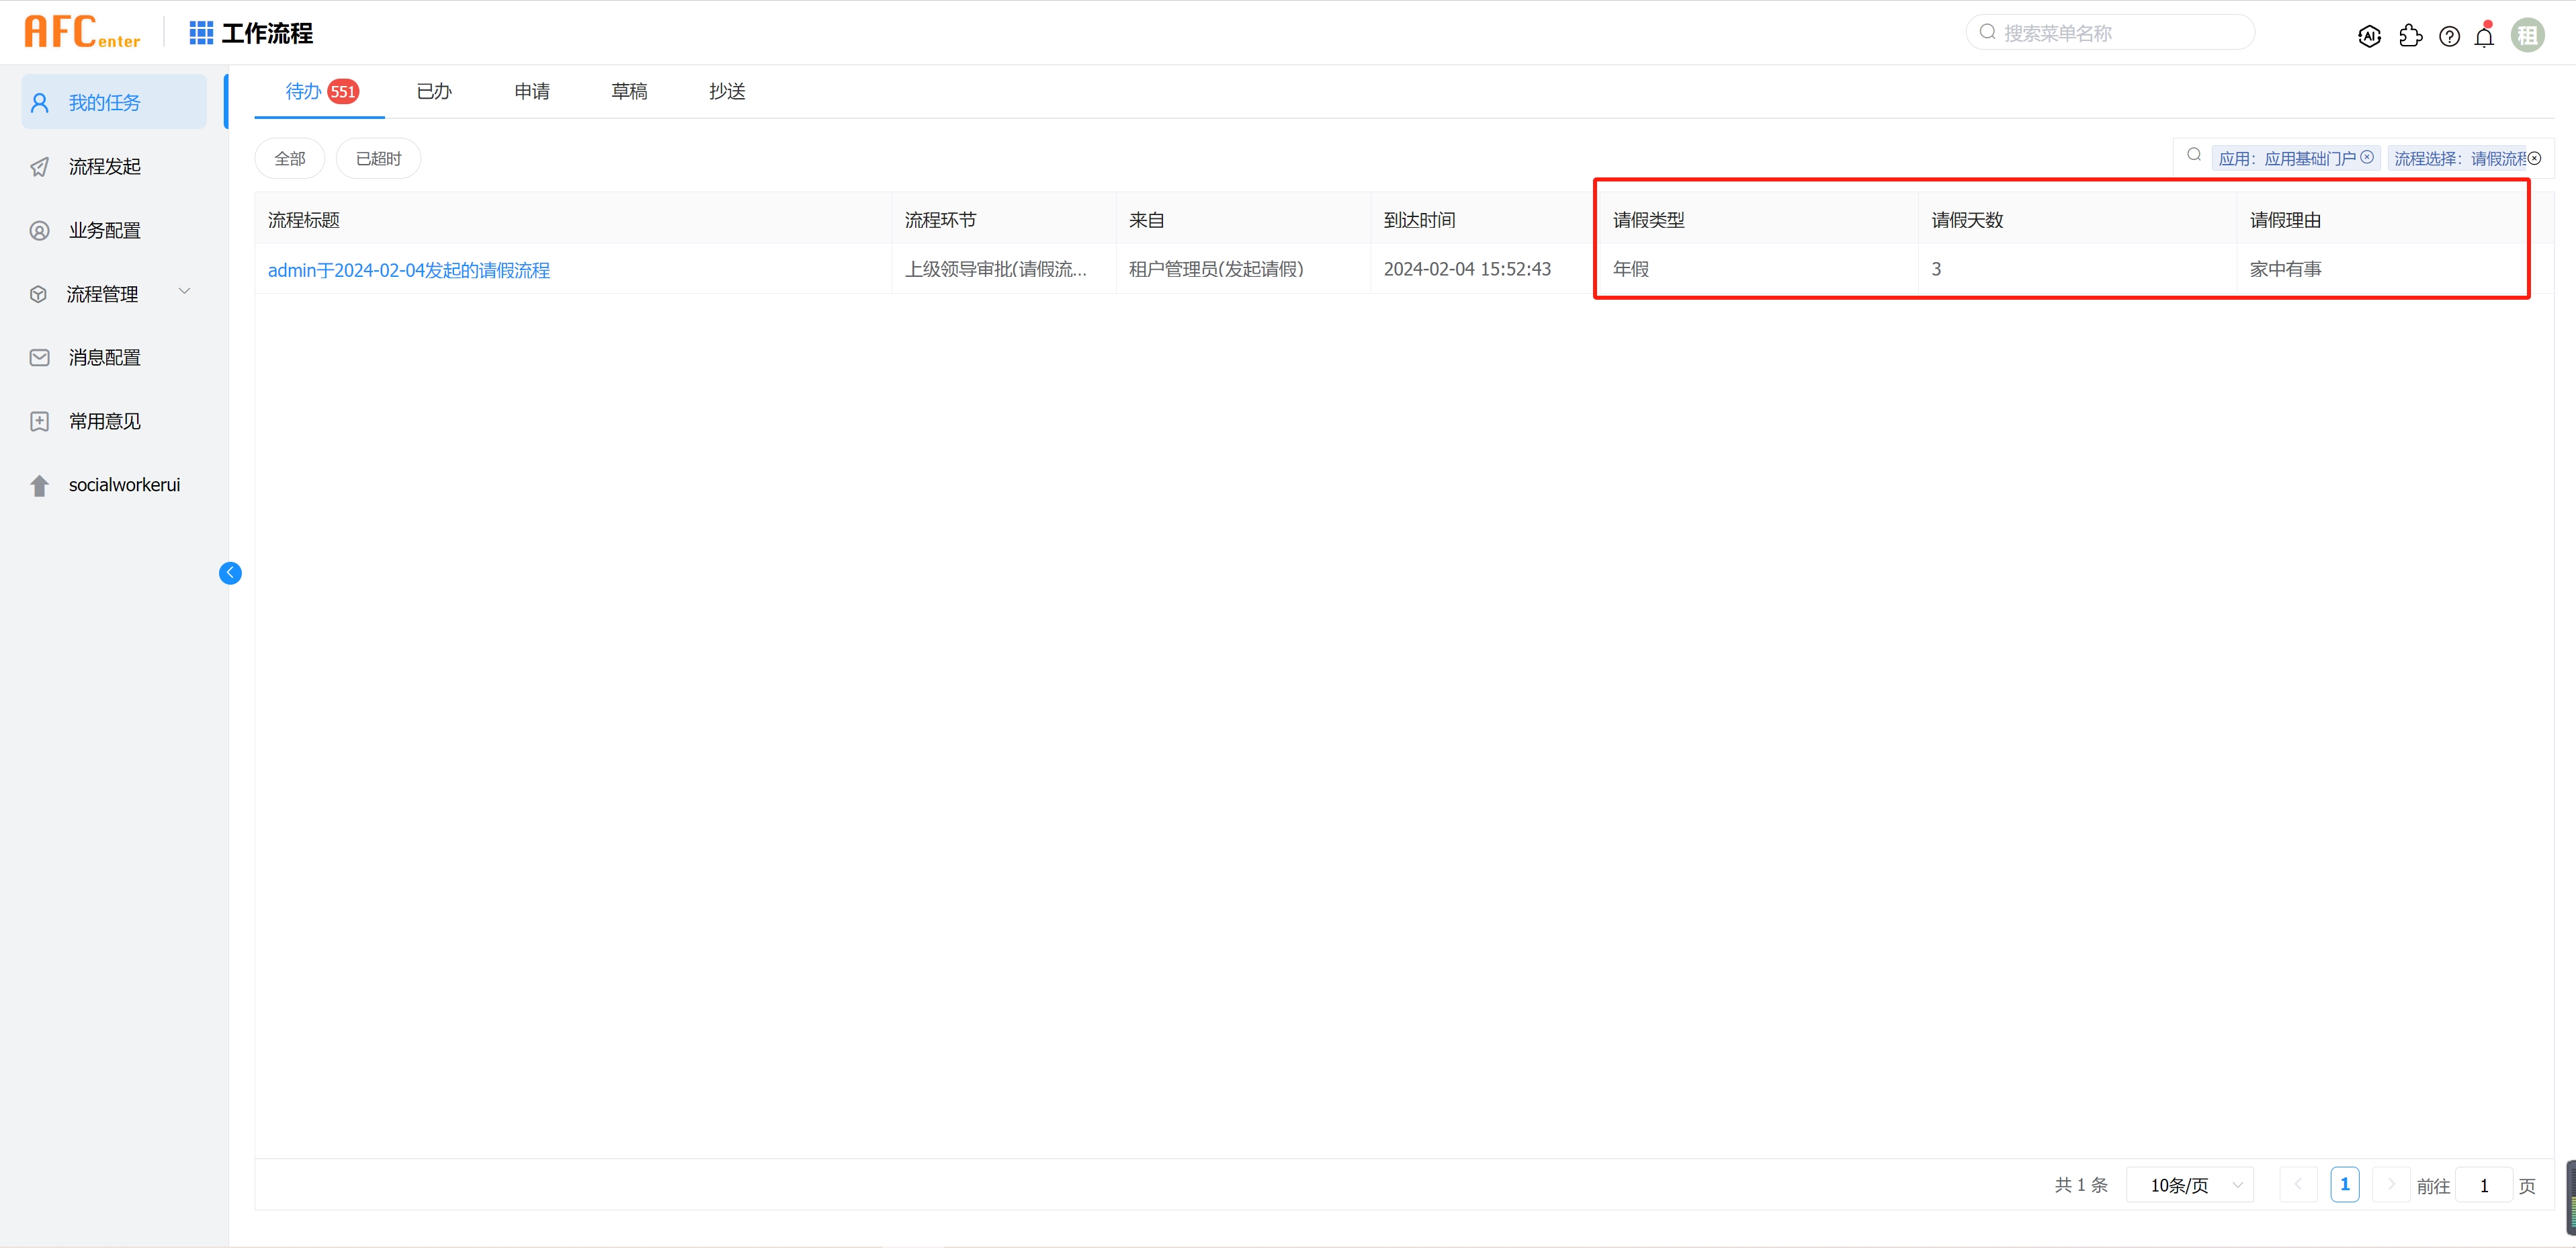Click the go-to page number input

[x=2483, y=1185]
